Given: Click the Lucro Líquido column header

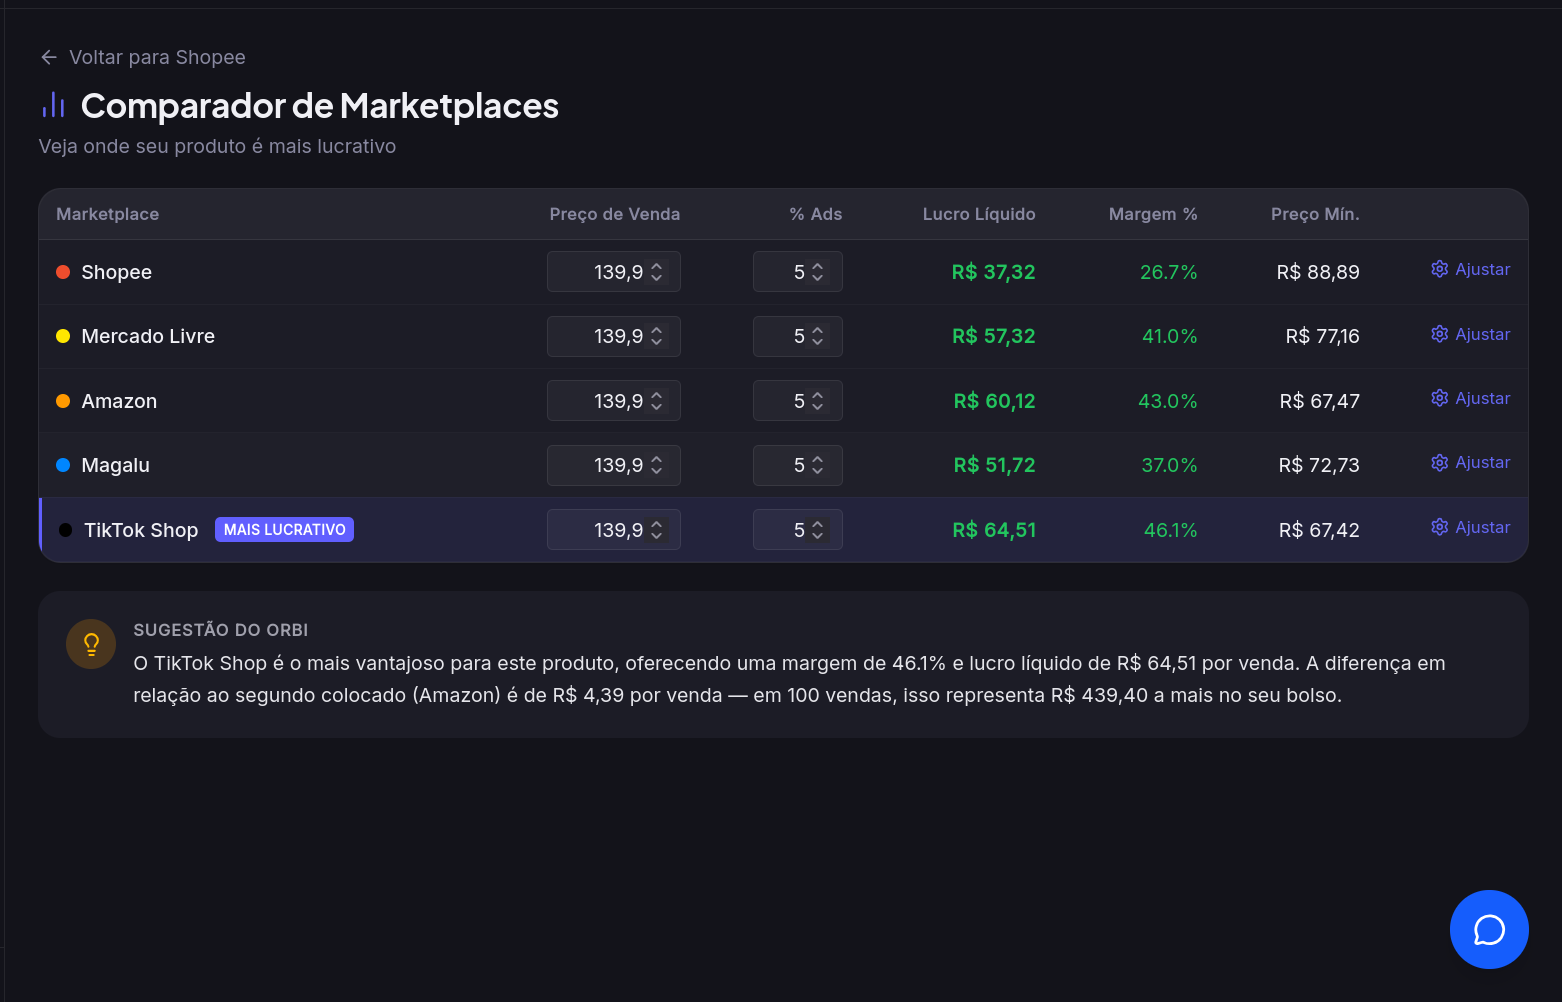Looking at the screenshot, I should [x=979, y=214].
